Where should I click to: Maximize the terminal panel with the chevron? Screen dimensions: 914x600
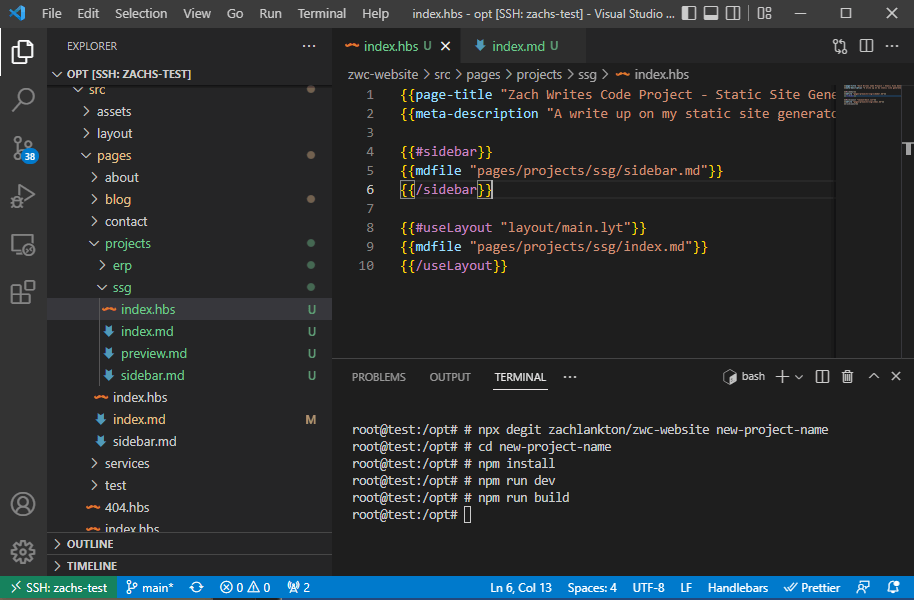tap(872, 377)
